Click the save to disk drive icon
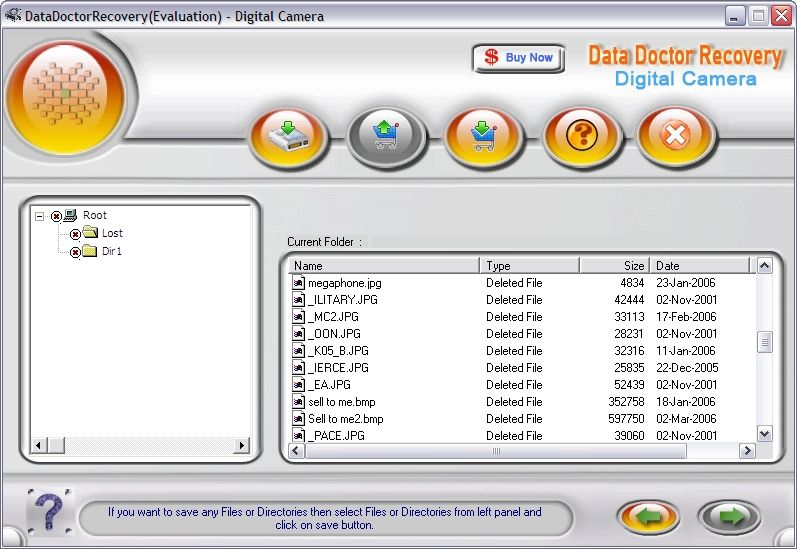797x549 pixels. pyautogui.click(x=289, y=136)
